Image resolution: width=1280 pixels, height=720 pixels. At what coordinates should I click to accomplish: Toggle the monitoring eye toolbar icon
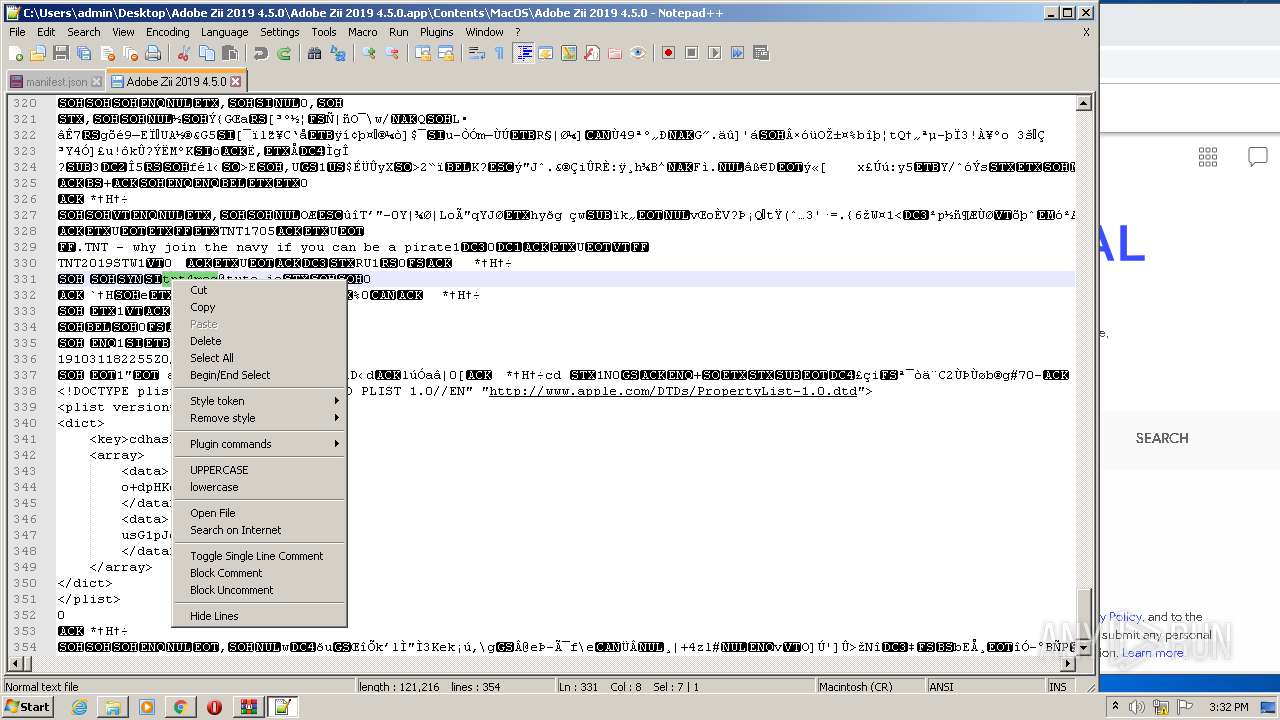click(x=638, y=53)
